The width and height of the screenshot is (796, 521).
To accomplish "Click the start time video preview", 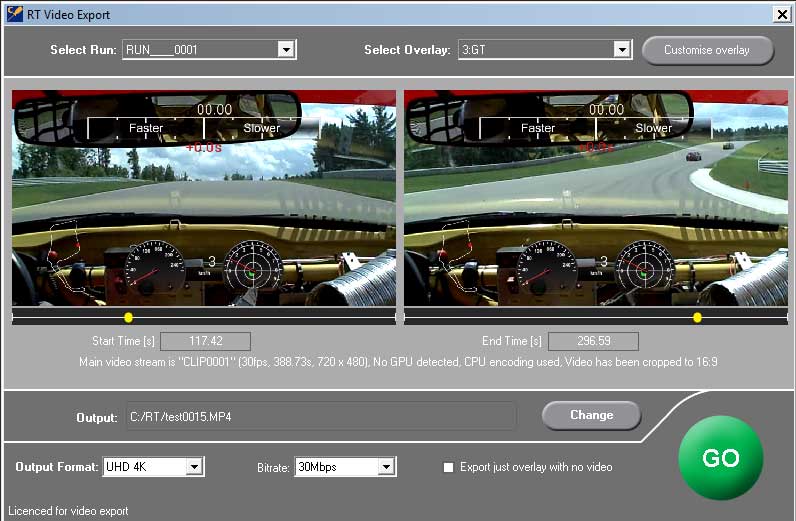I will pyautogui.click(x=204, y=198).
